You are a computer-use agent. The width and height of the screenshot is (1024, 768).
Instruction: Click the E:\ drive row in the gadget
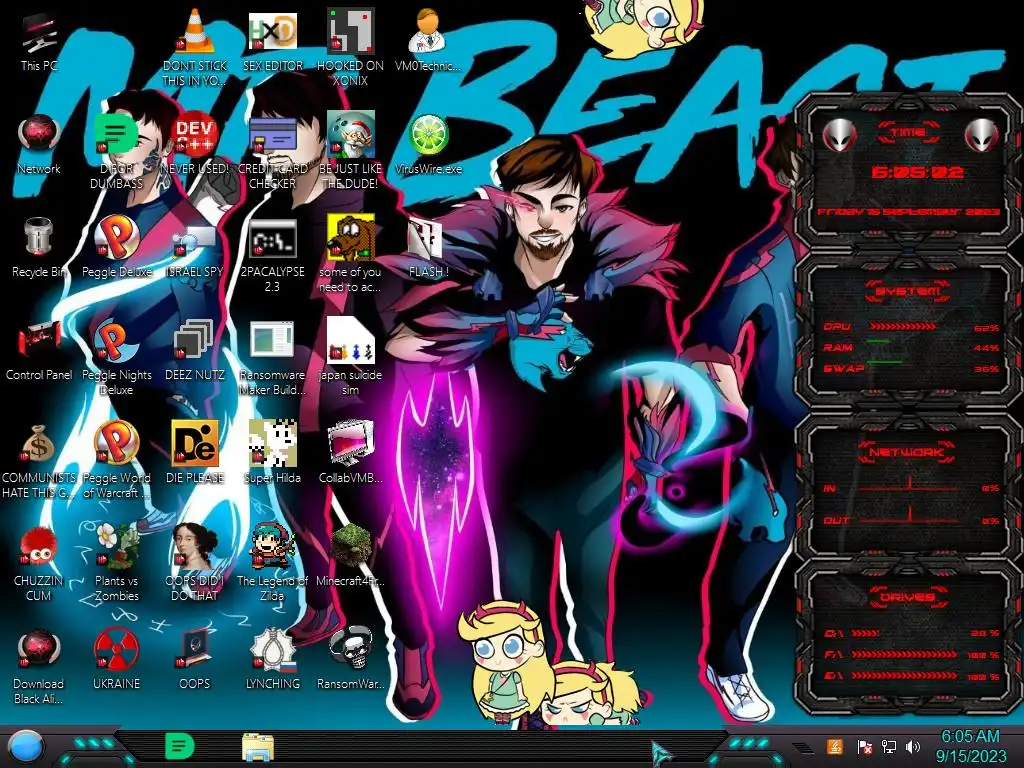(x=910, y=676)
